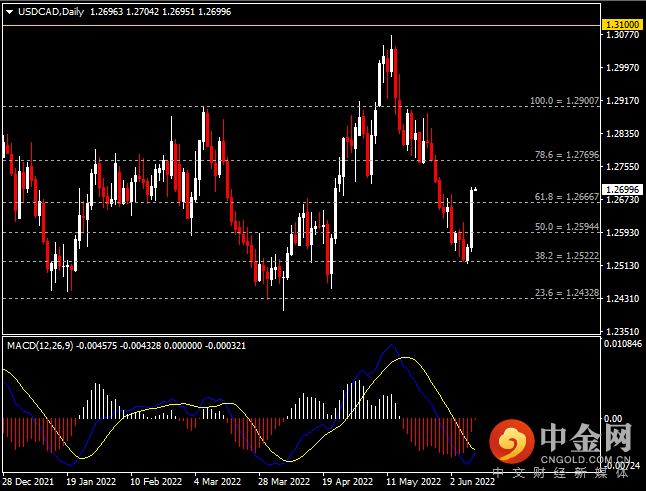
Task: Select the 61.8 = 1.26667 Fibonacci label
Action: 567,197
